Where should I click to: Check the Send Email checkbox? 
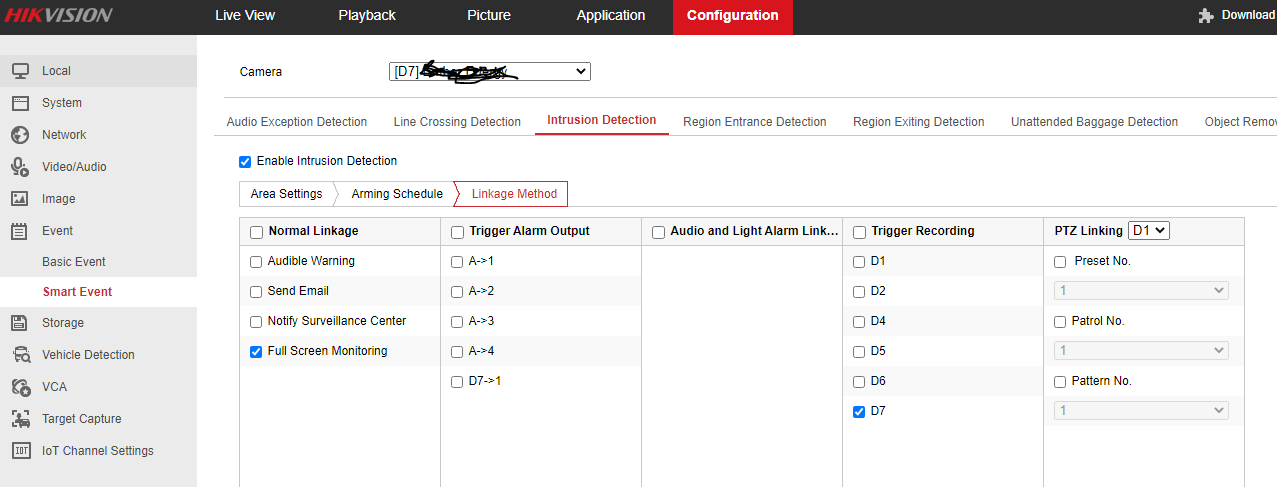(x=256, y=292)
